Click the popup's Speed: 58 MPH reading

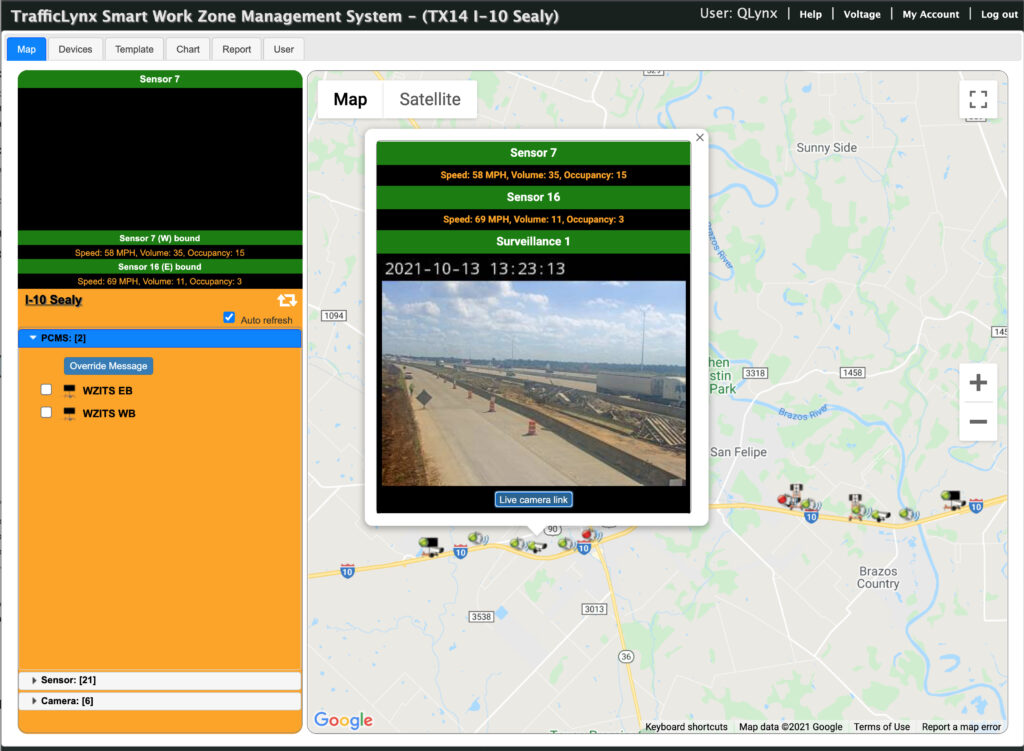coord(534,175)
